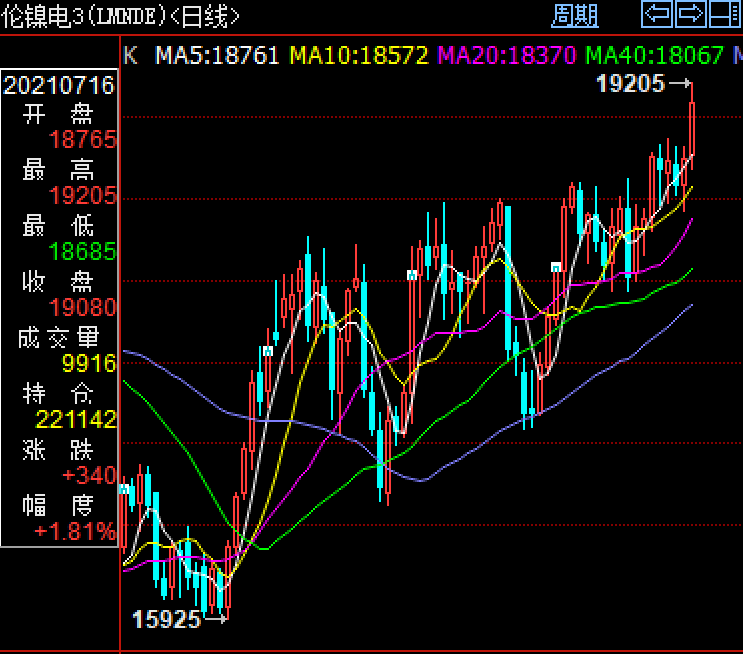Viewport: 743px width, 654px height.
Task: Click the 15925 low price marker on chart
Action: tap(166, 619)
